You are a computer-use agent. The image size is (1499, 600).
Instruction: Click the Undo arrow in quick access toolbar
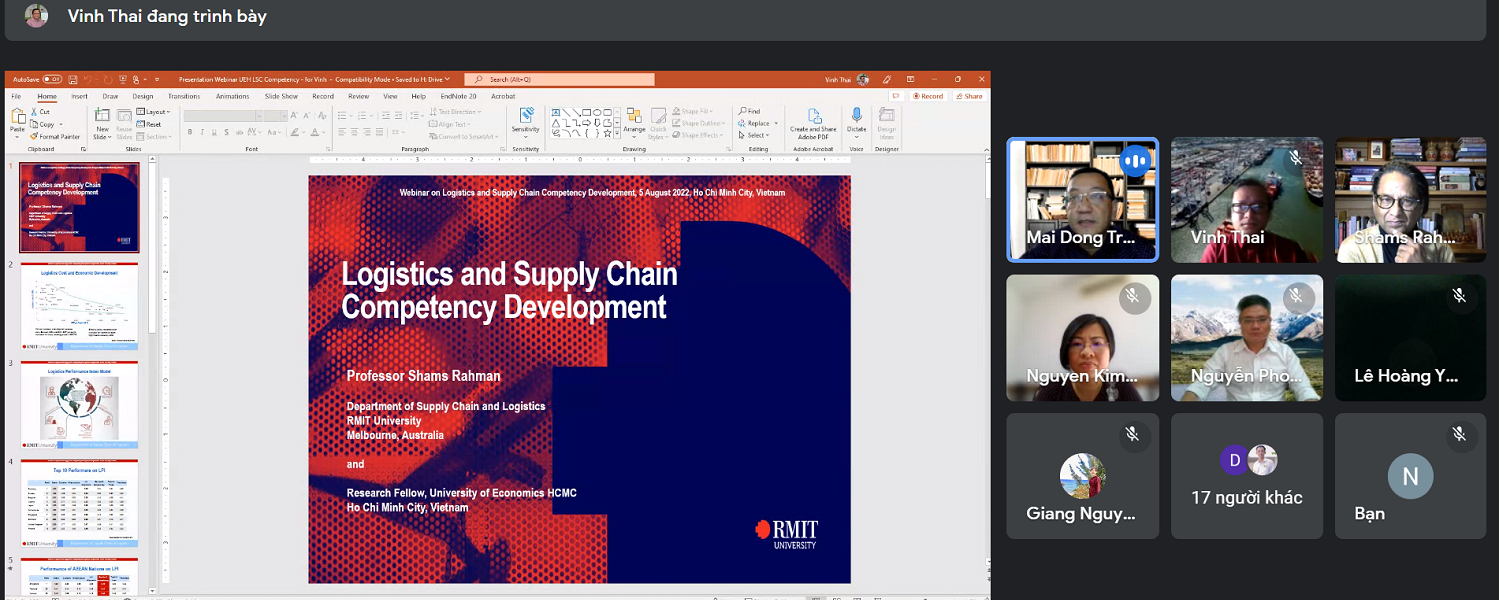click(88, 79)
